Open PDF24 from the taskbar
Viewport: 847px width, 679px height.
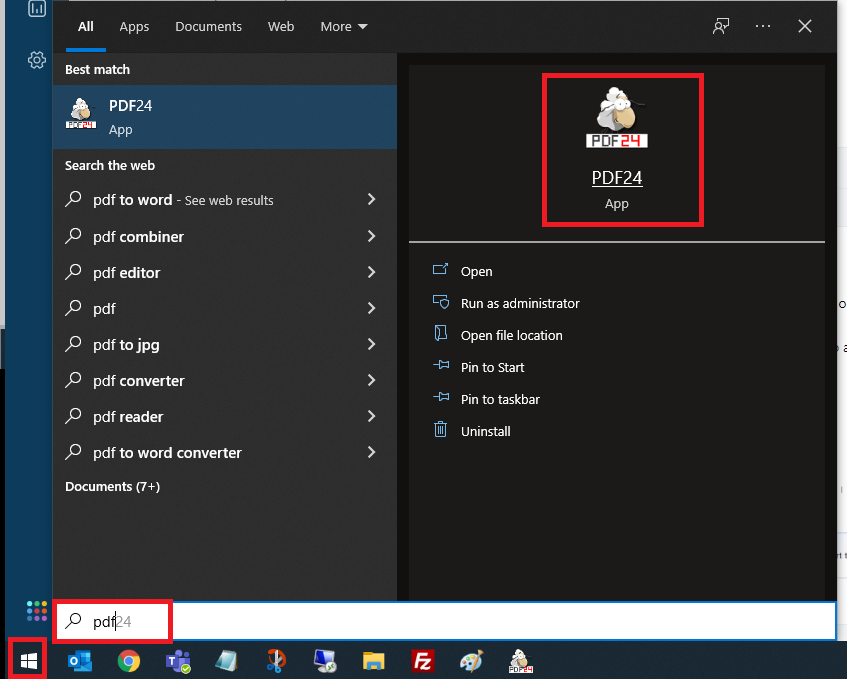click(520, 661)
